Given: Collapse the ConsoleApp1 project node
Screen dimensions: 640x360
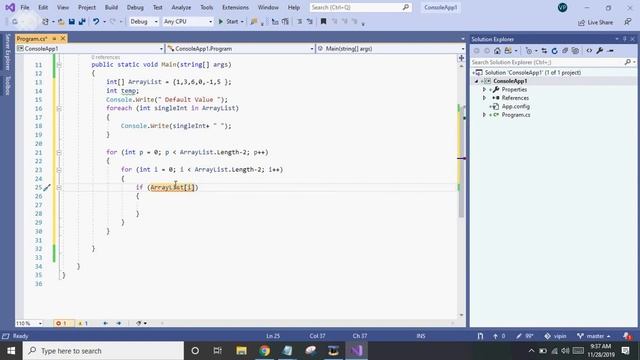Looking at the screenshot, I should (x=476, y=81).
